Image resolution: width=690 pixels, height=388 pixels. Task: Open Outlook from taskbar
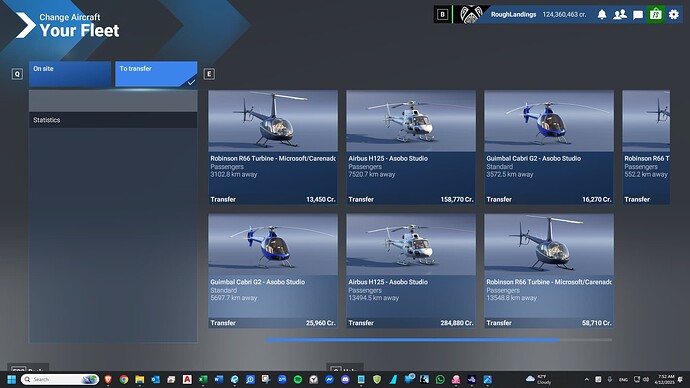coord(155,379)
